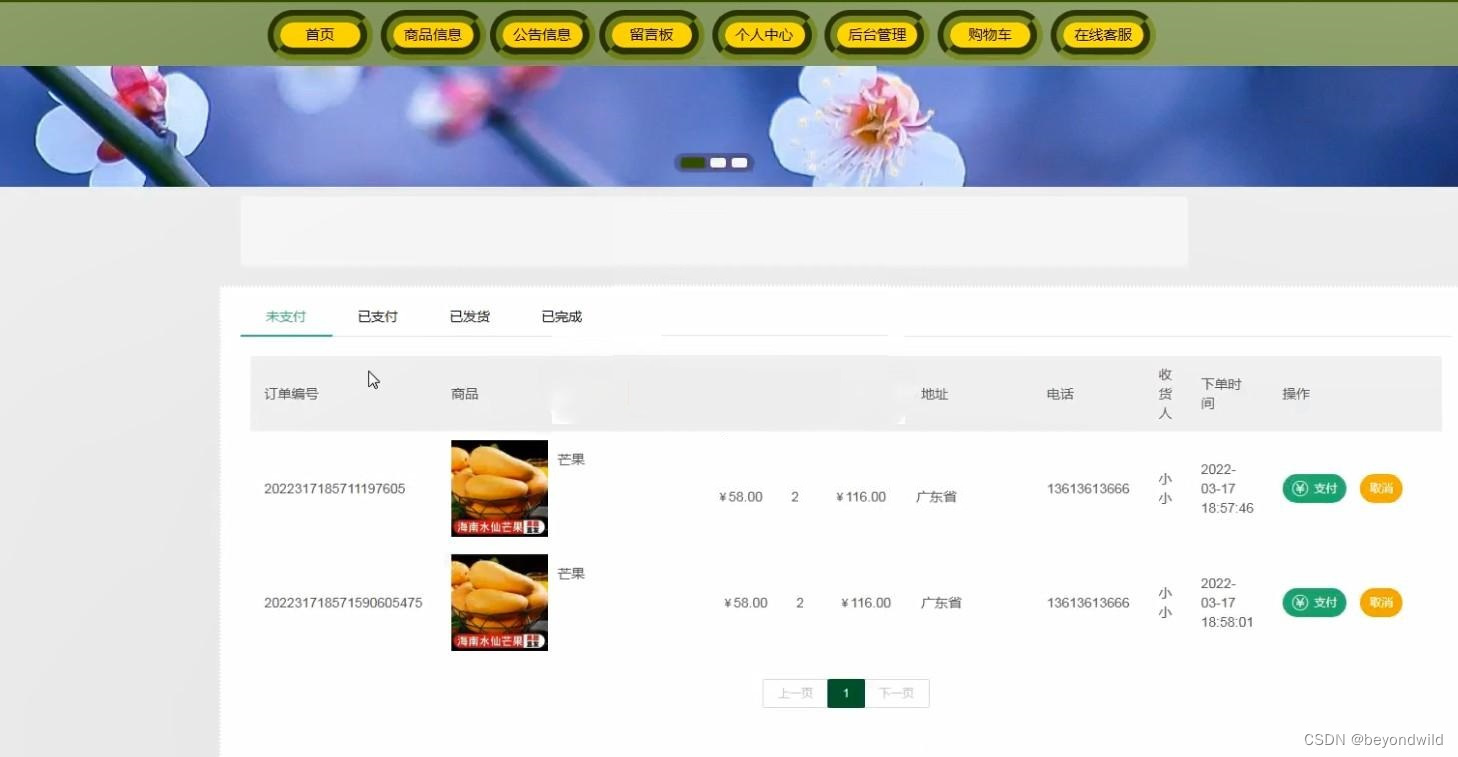The width and height of the screenshot is (1458, 757).
Task: Switch to the 已发货 tab
Action: tap(470, 316)
